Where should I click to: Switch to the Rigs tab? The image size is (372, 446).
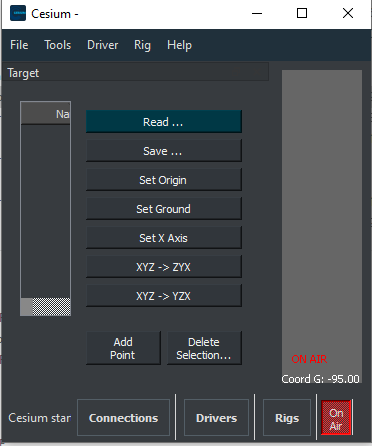pos(287,418)
